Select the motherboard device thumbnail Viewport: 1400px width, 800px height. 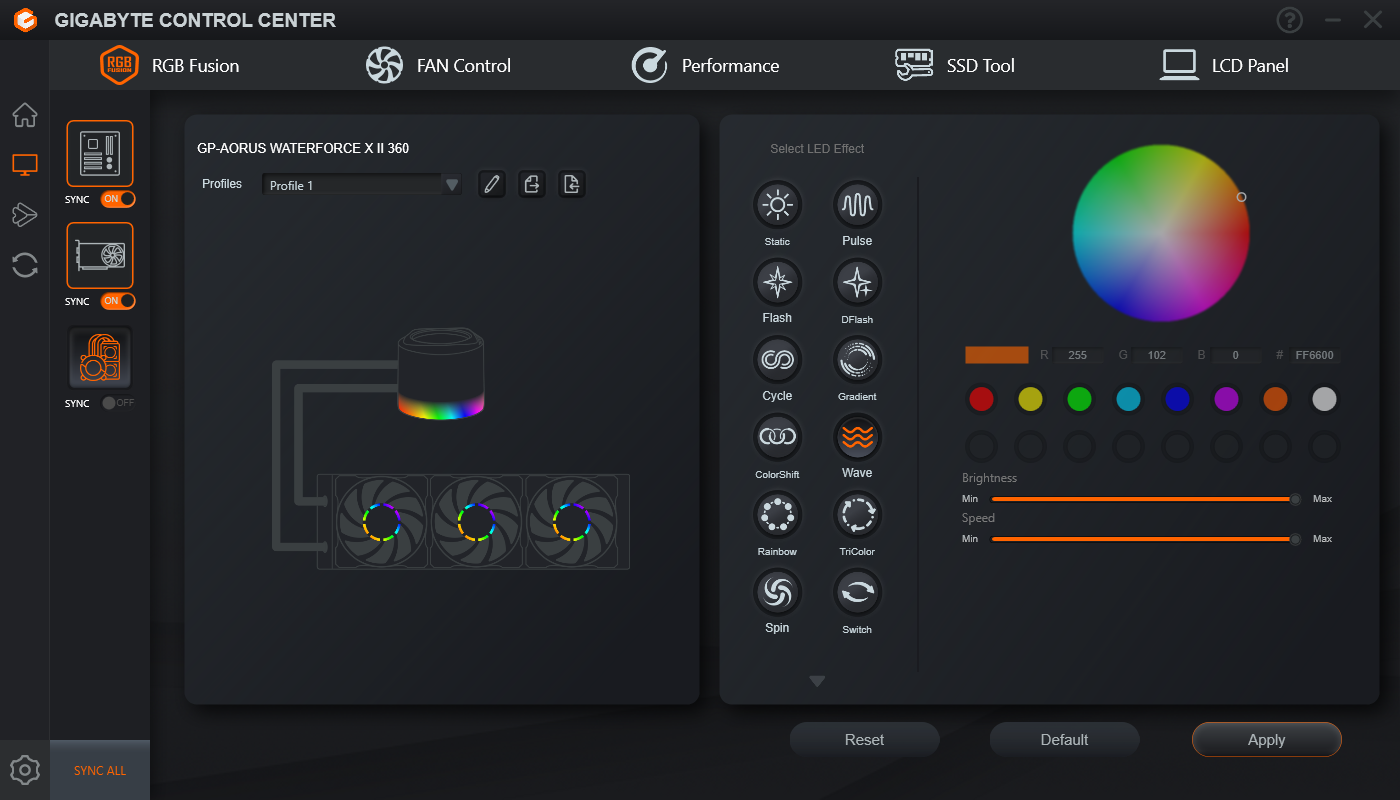tap(100, 154)
